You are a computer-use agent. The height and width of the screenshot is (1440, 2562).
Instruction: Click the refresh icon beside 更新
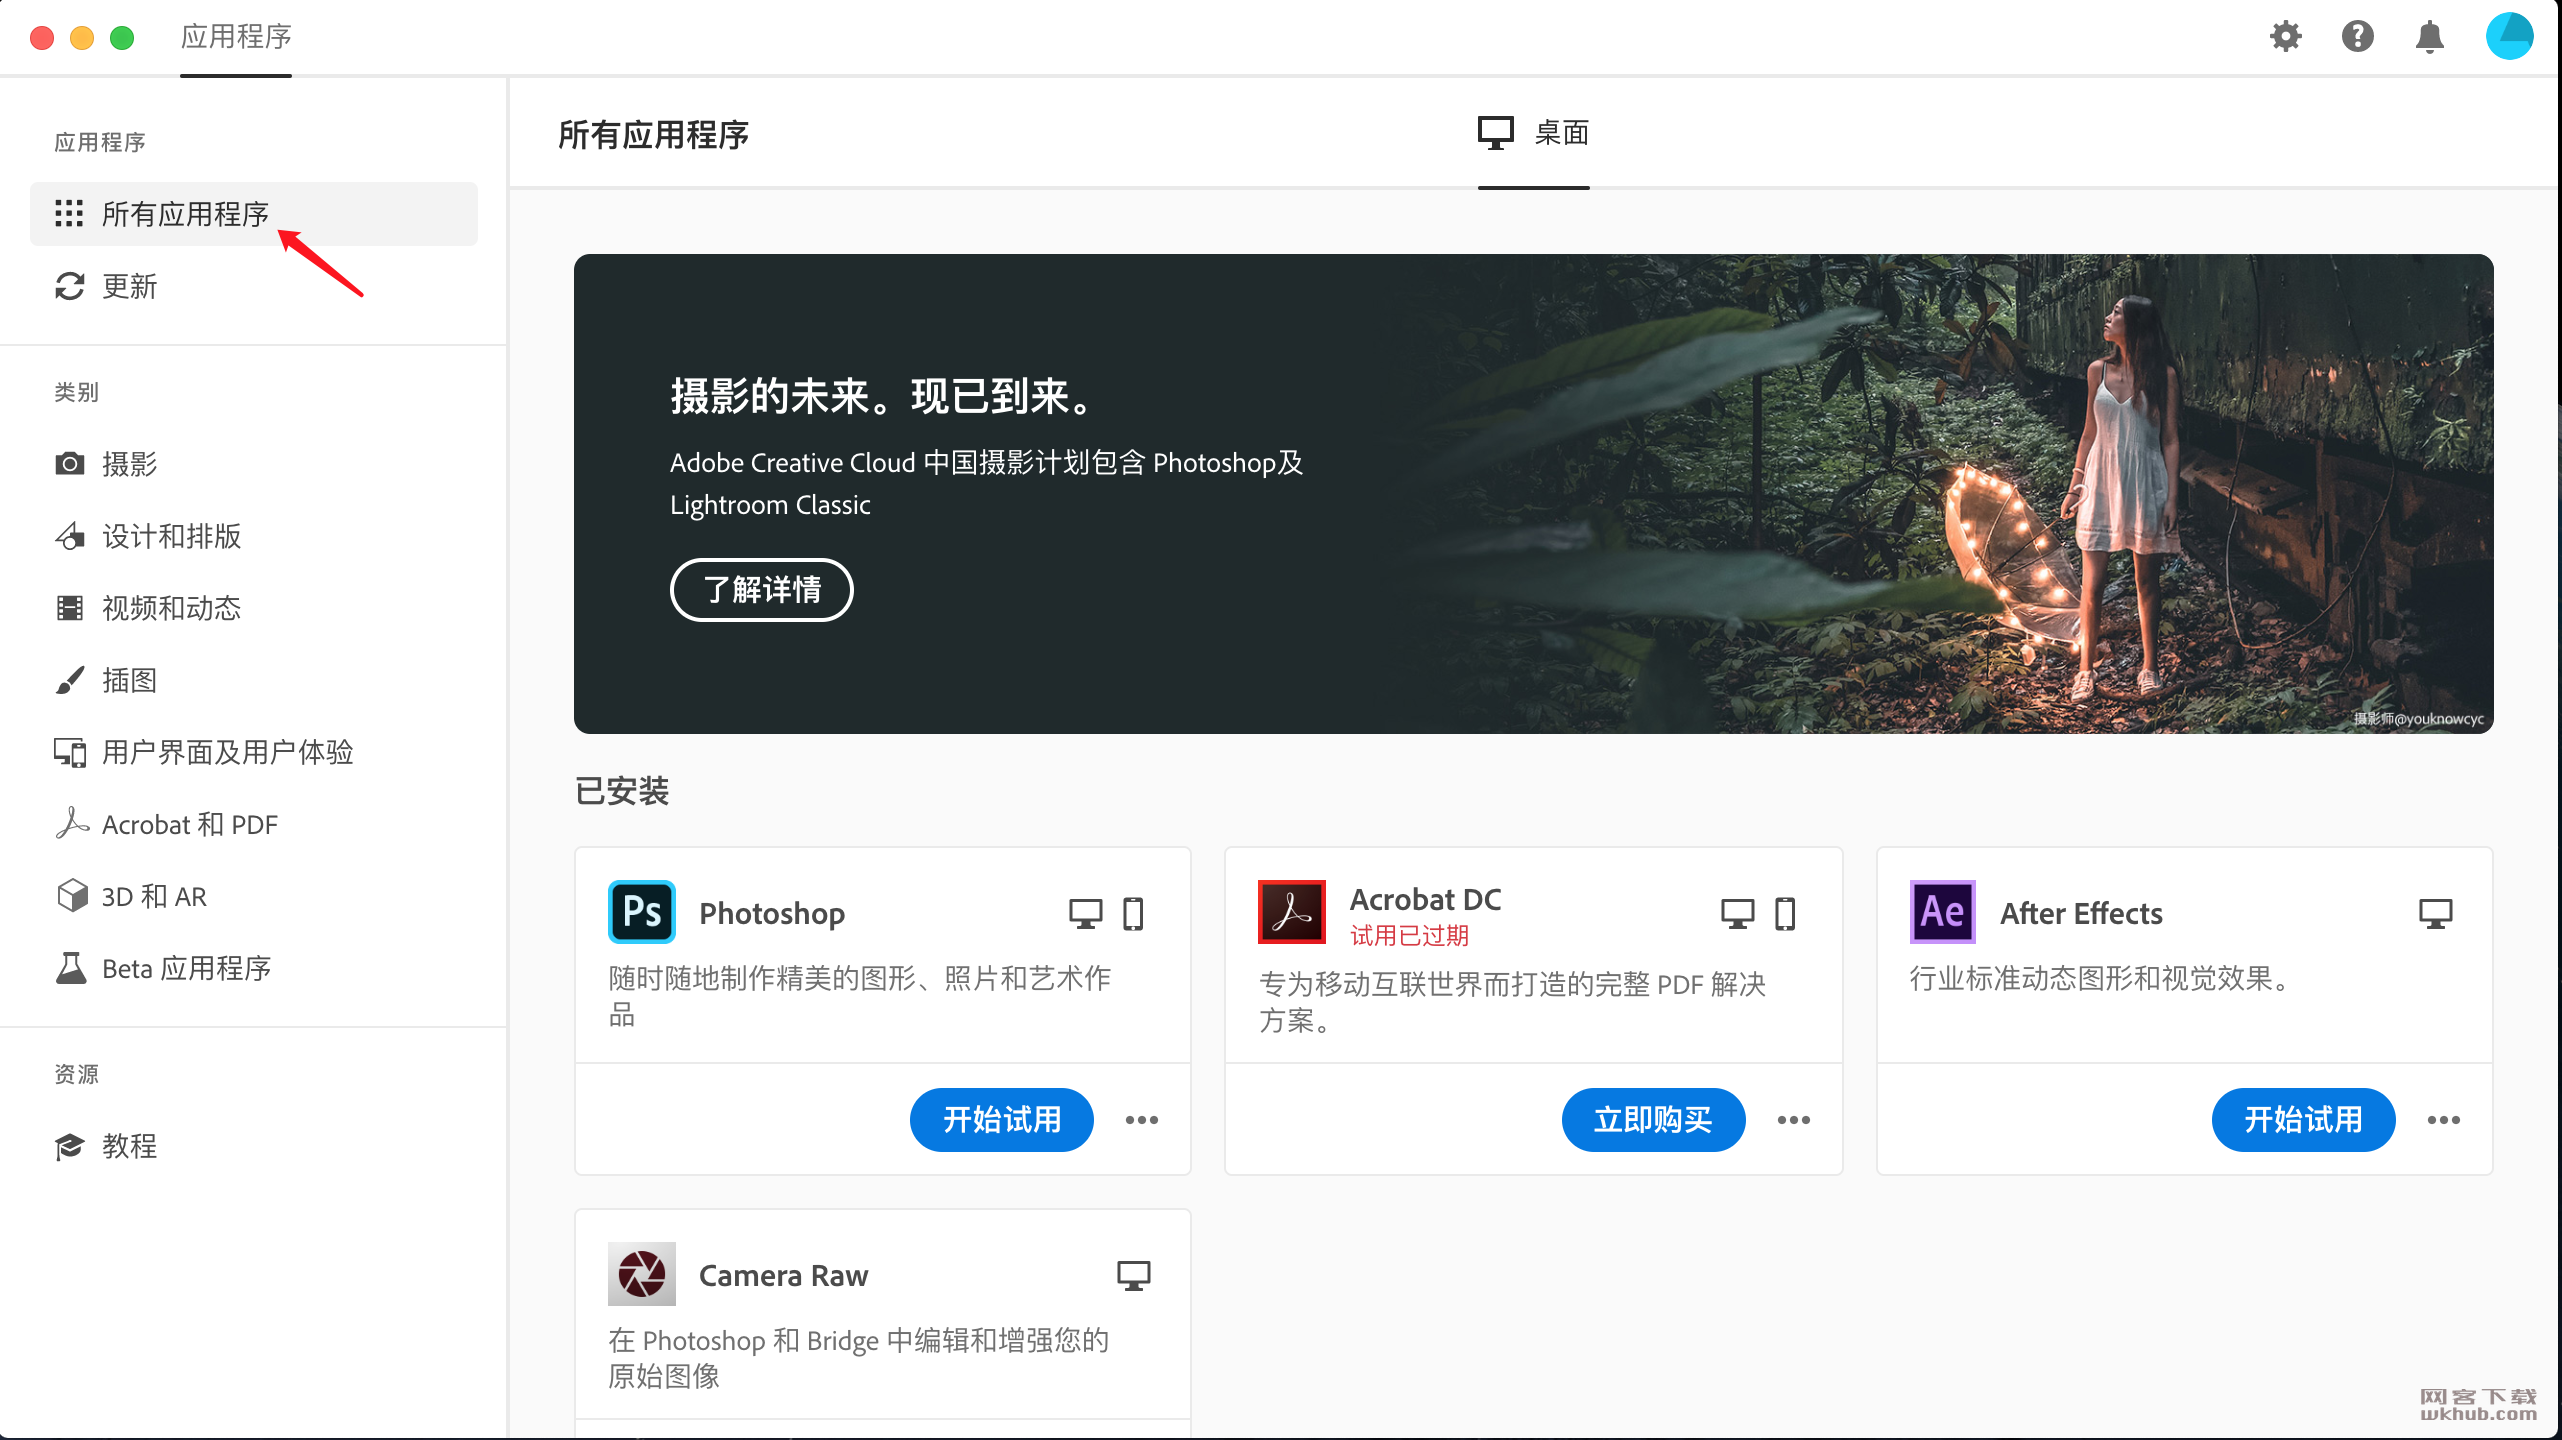[x=69, y=286]
